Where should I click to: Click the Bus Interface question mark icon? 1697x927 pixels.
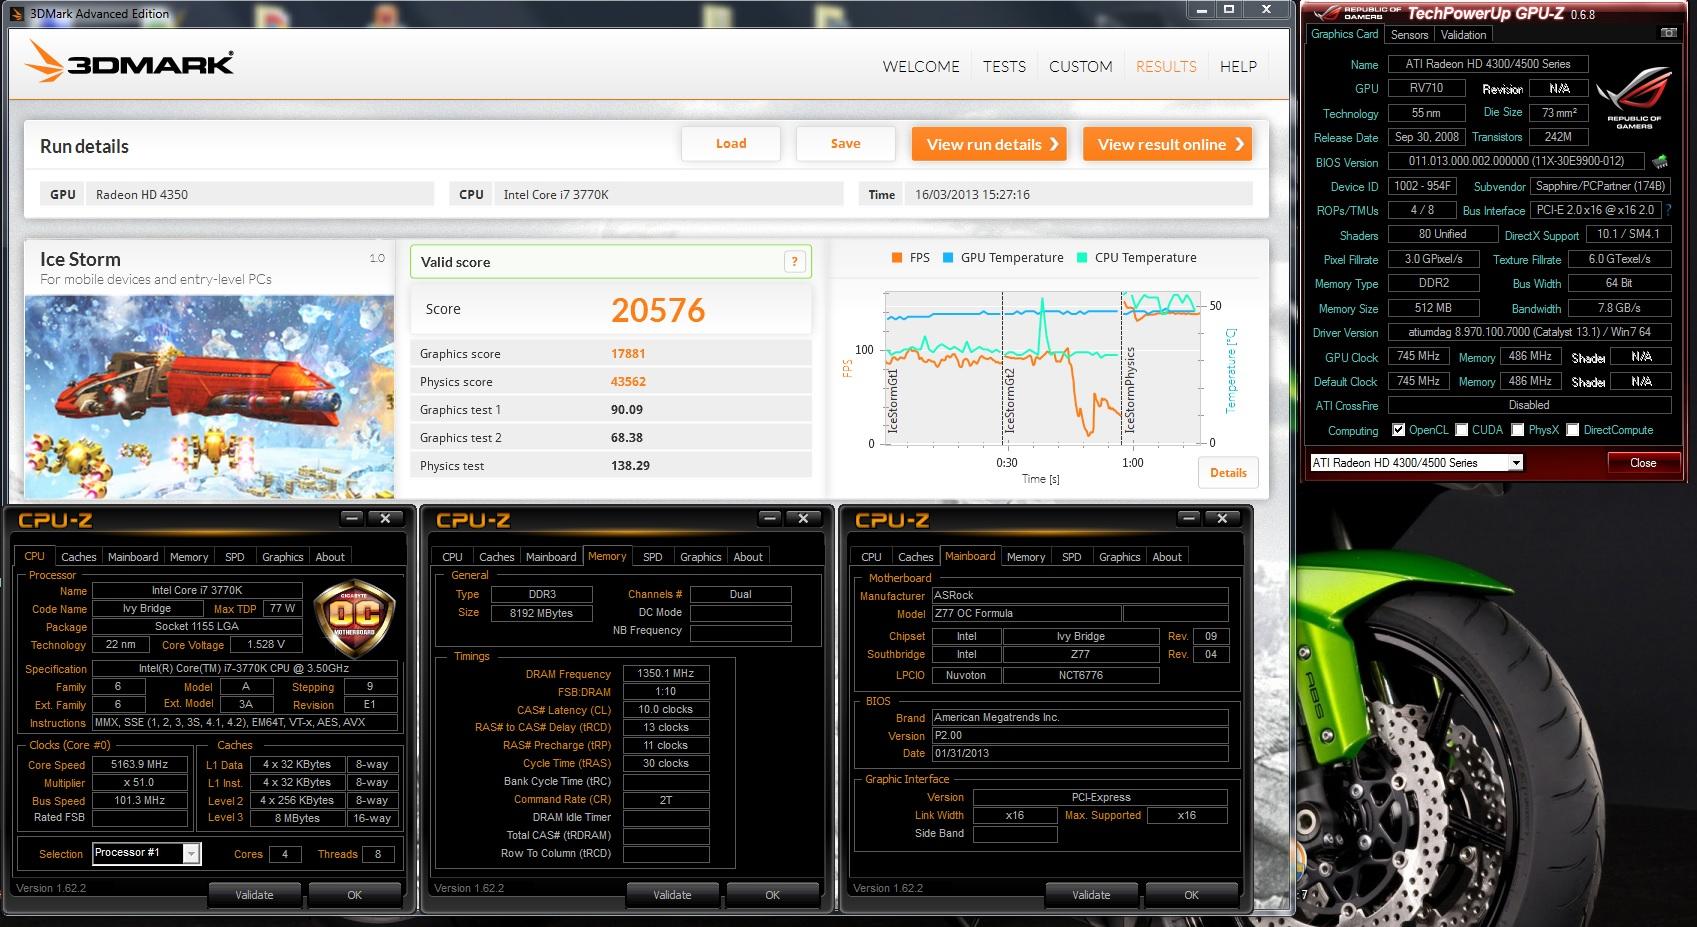pyautogui.click(x=1668, y=210)
